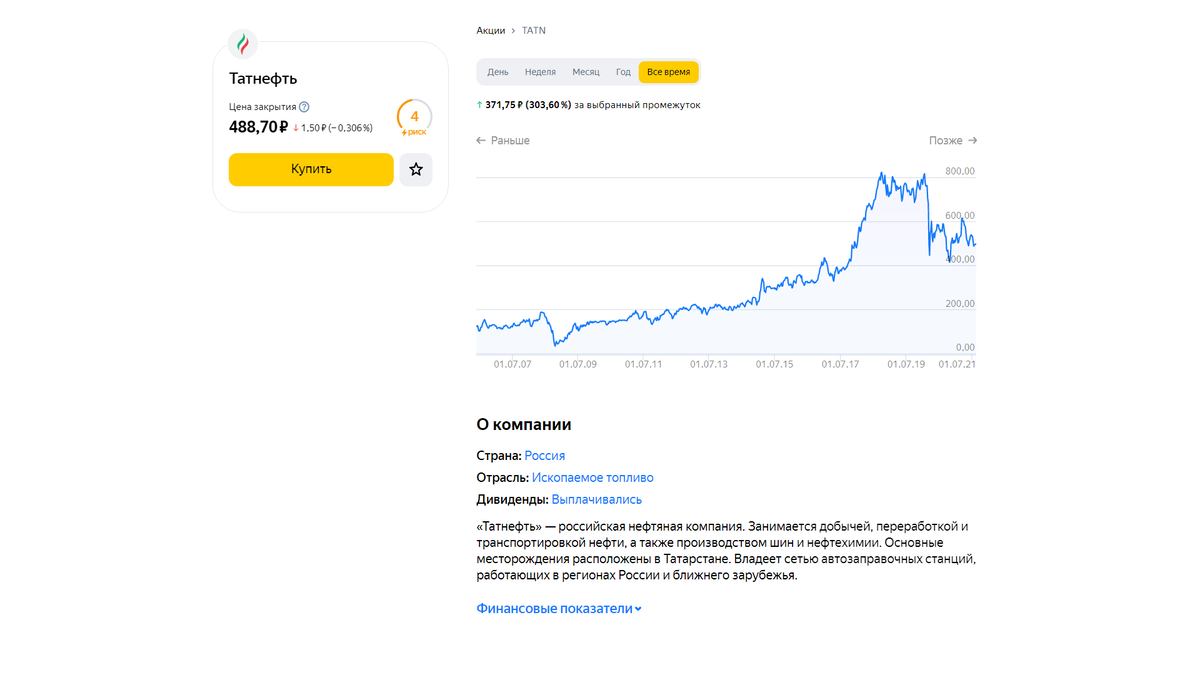
Task: Click the 01.07.15 date axis label
Action: (774, 364)
